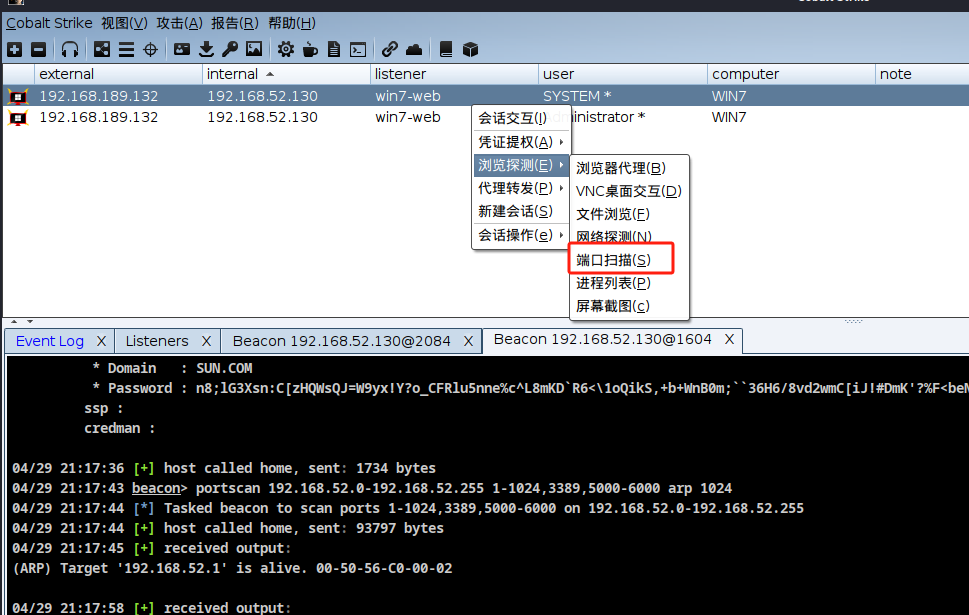Click the Disconnect minus icon
This screenshot has width=969, height=615.
(x=38, y=49)
